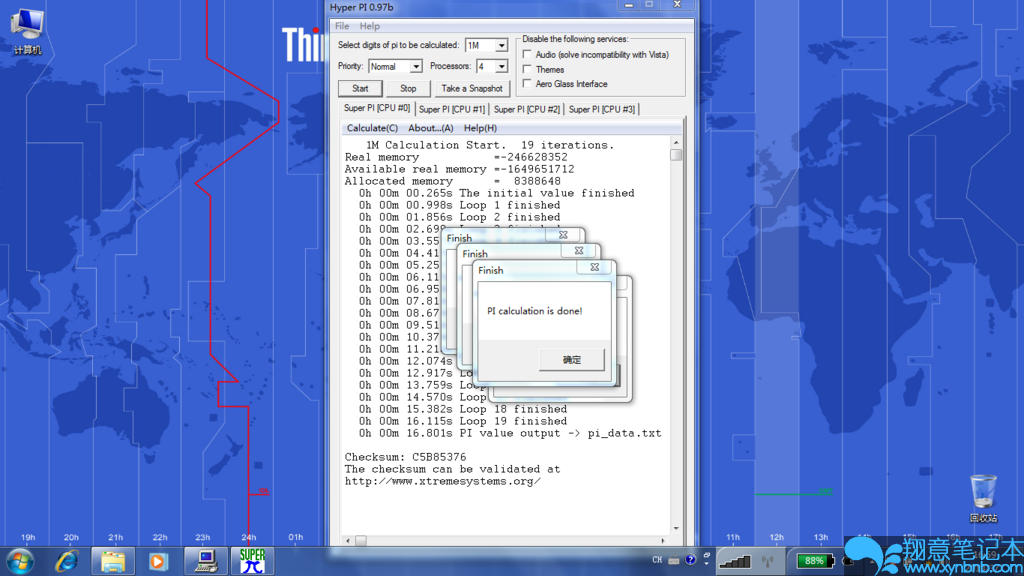1024x576 pixels.
Task: Click the output scroll up arrow
Action: coord(676,142)
